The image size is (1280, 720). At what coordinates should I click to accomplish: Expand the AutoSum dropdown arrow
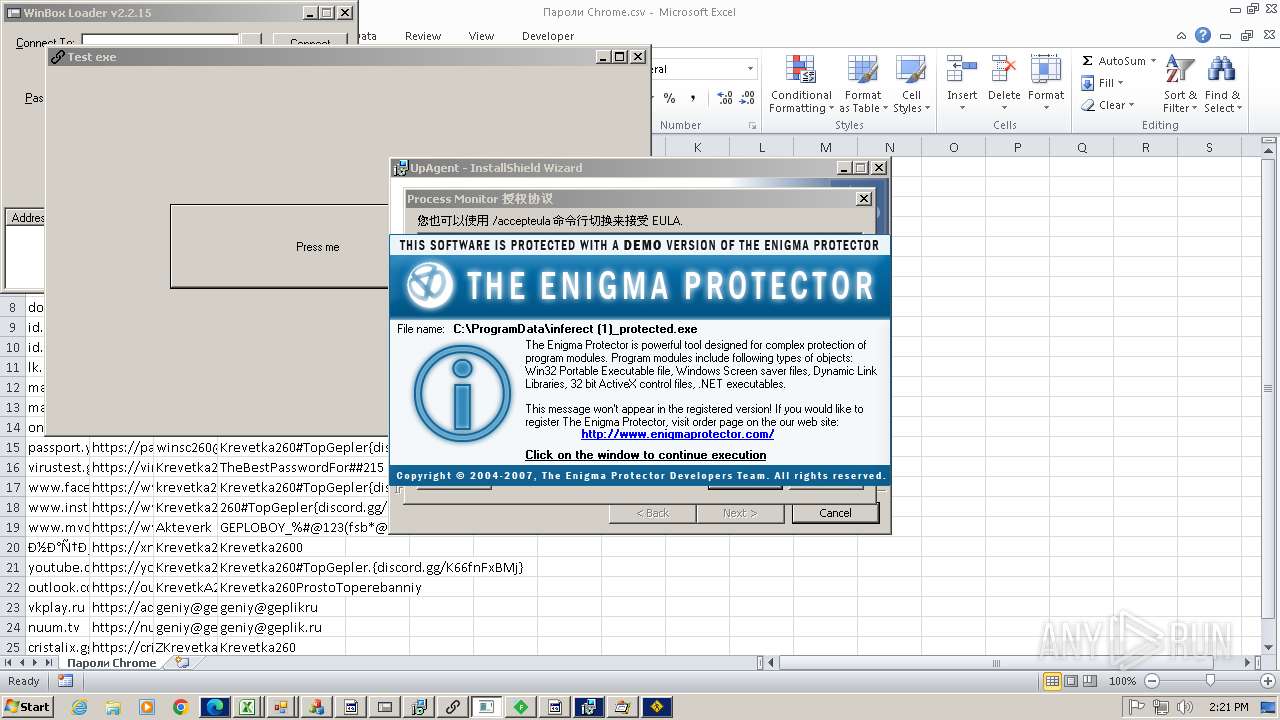(x=1153, y=61)
